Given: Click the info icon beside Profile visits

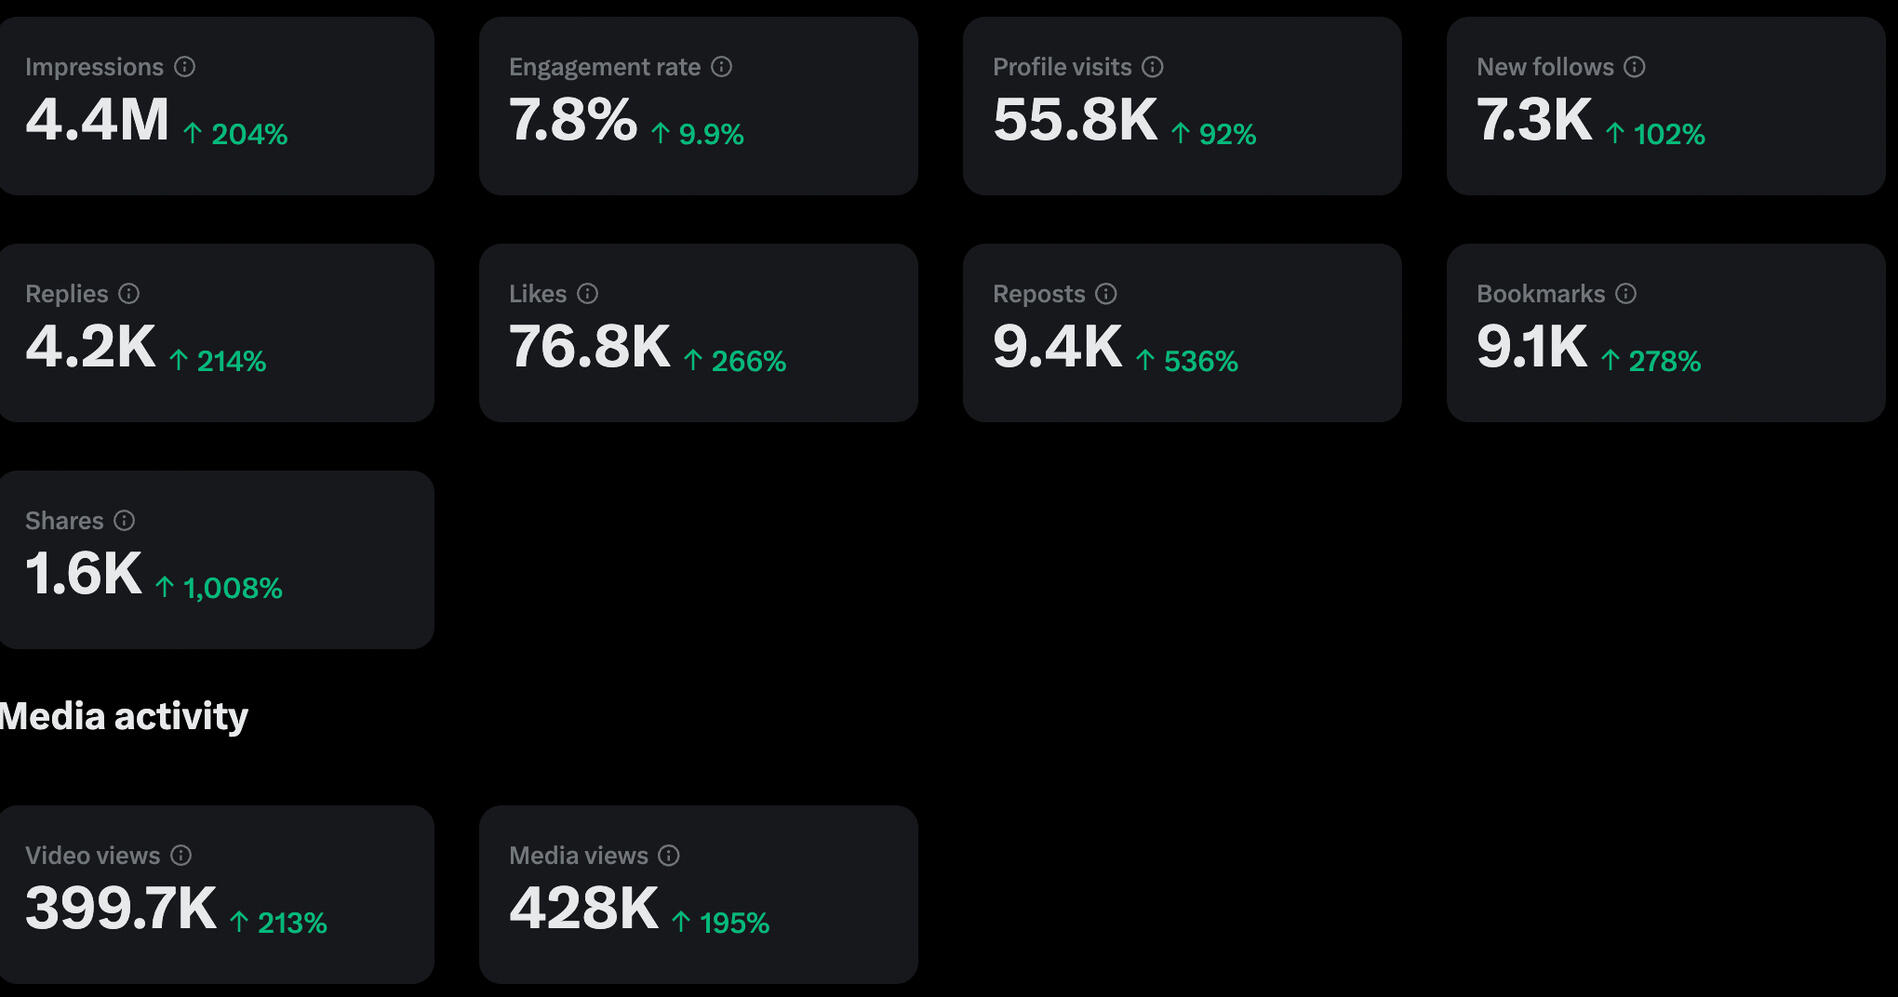Looking at the screenshot, I should (1153, 67).
